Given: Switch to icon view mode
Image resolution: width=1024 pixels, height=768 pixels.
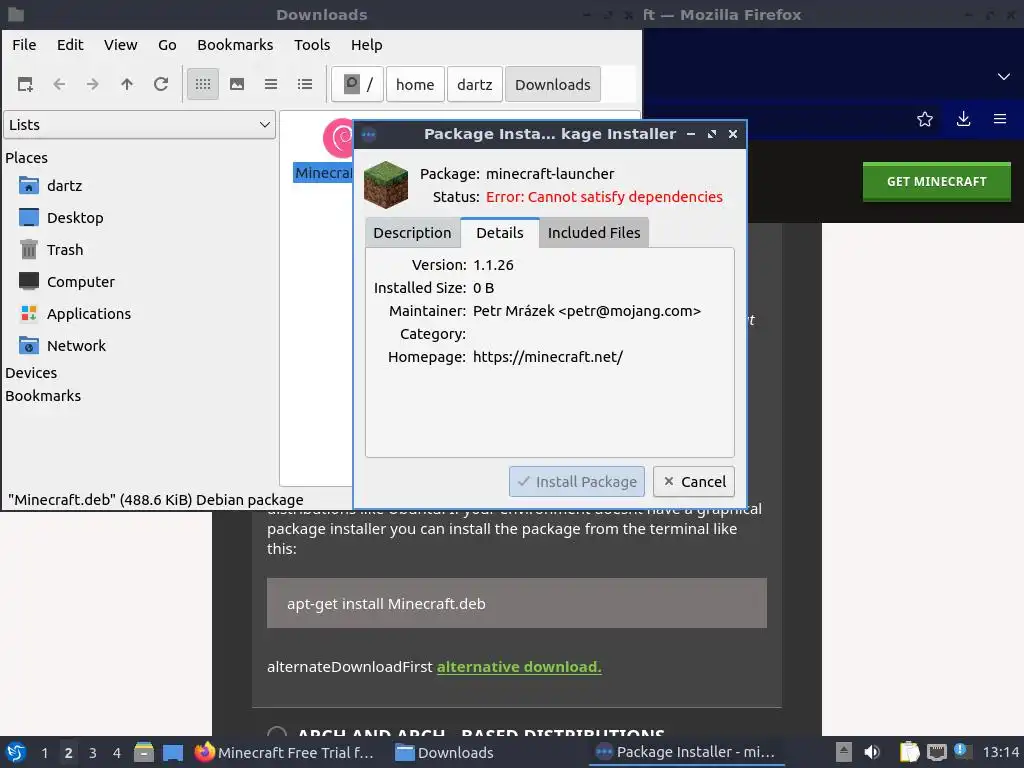Looking at the screenshot, I should pos(203,84).
